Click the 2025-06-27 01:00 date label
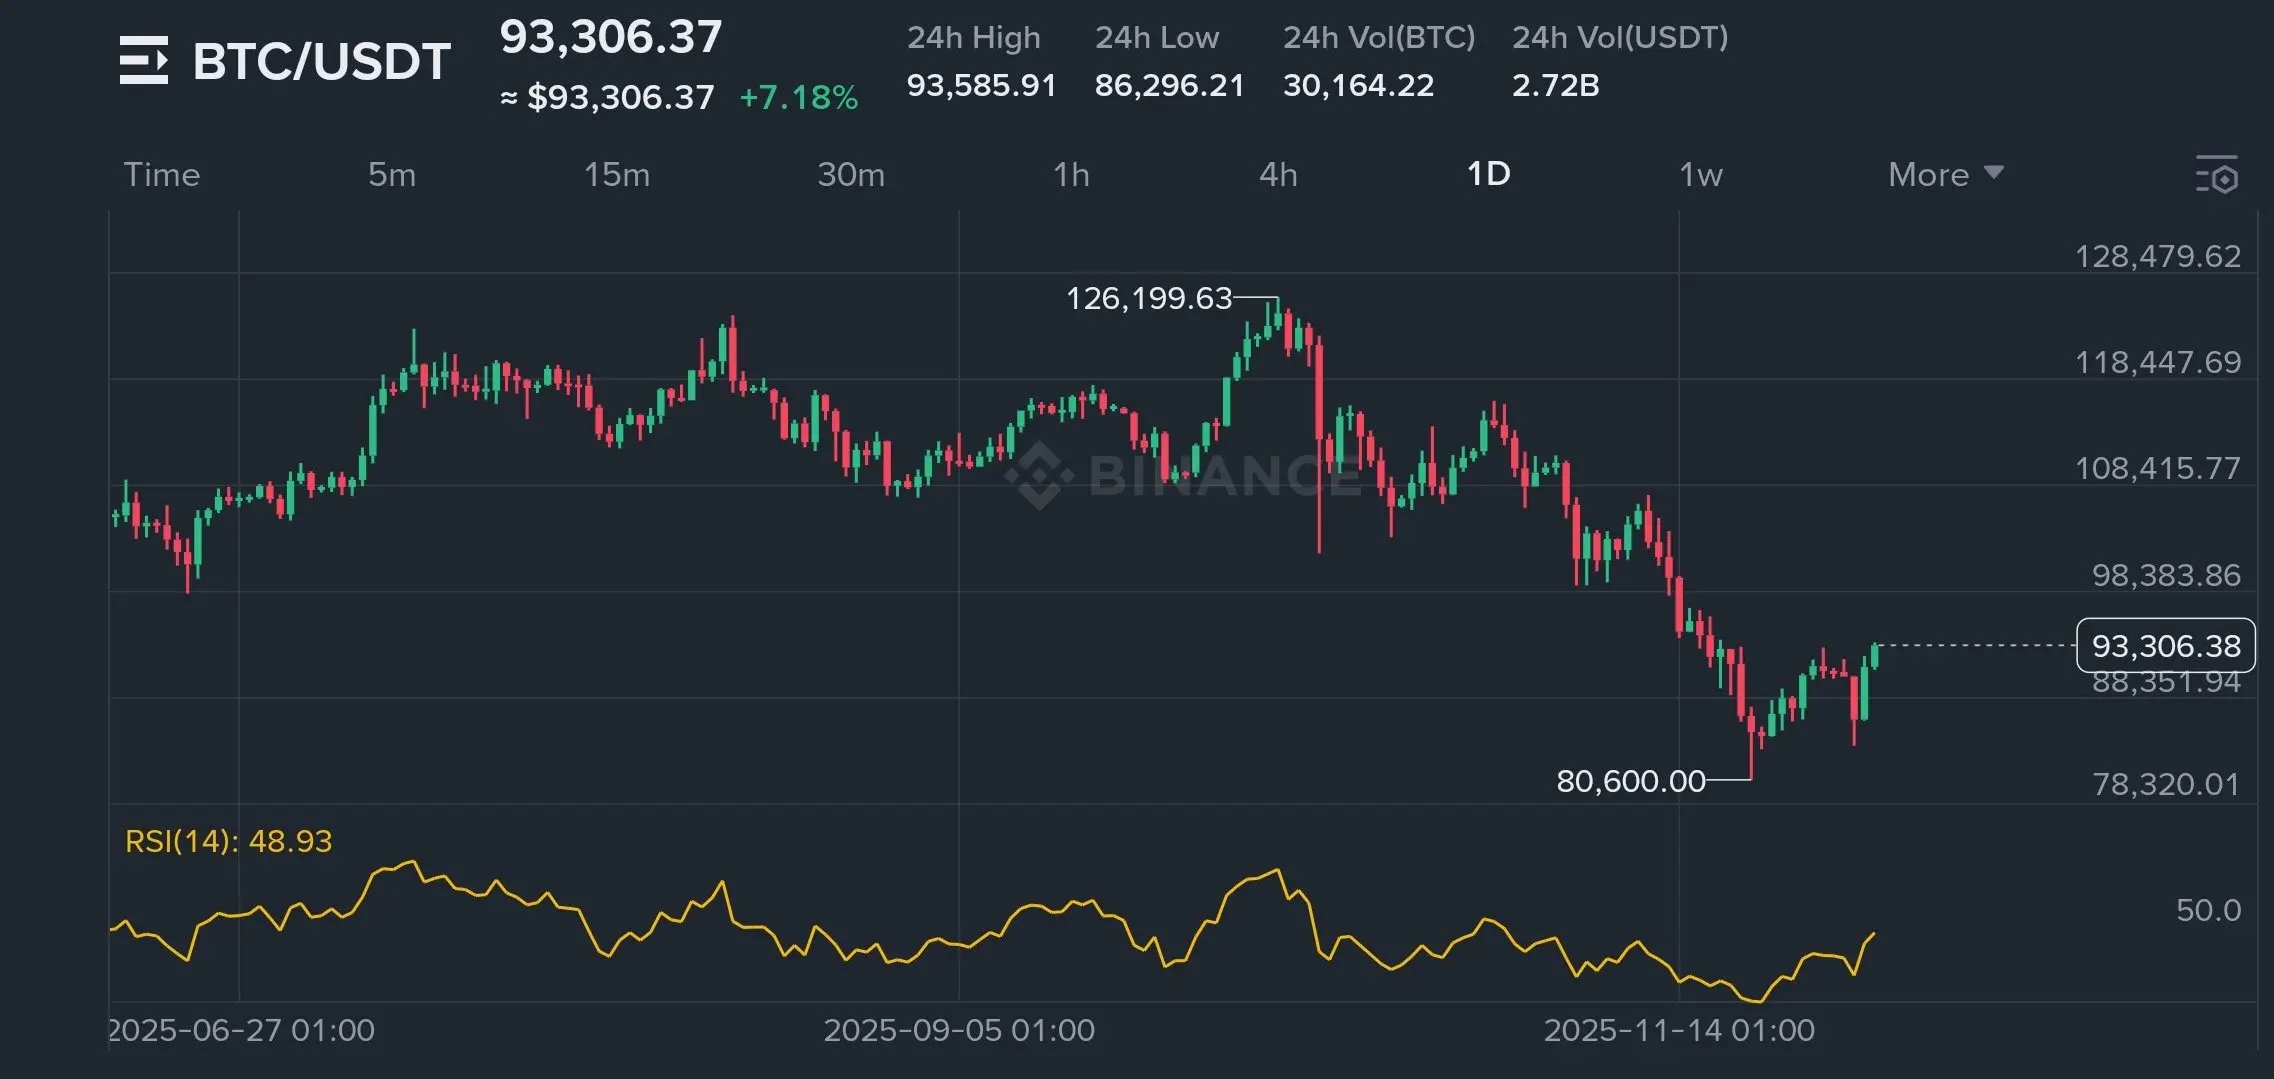Screen dimensions: 2274x1079 [240, 1030]
